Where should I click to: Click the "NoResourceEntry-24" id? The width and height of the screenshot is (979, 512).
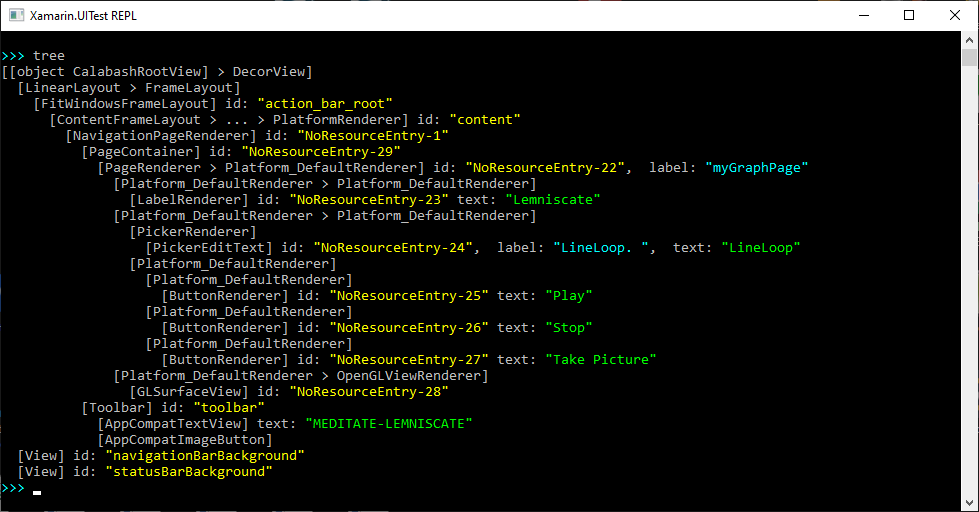pos(393,248)
